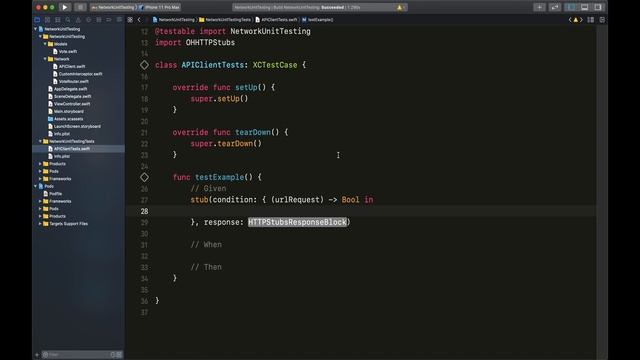This screenshot has height=360, width=640.
Task: Click NetworkUnitTestingTests folder in jump bar
Action: pyautogui.click(x=225, y=20)
